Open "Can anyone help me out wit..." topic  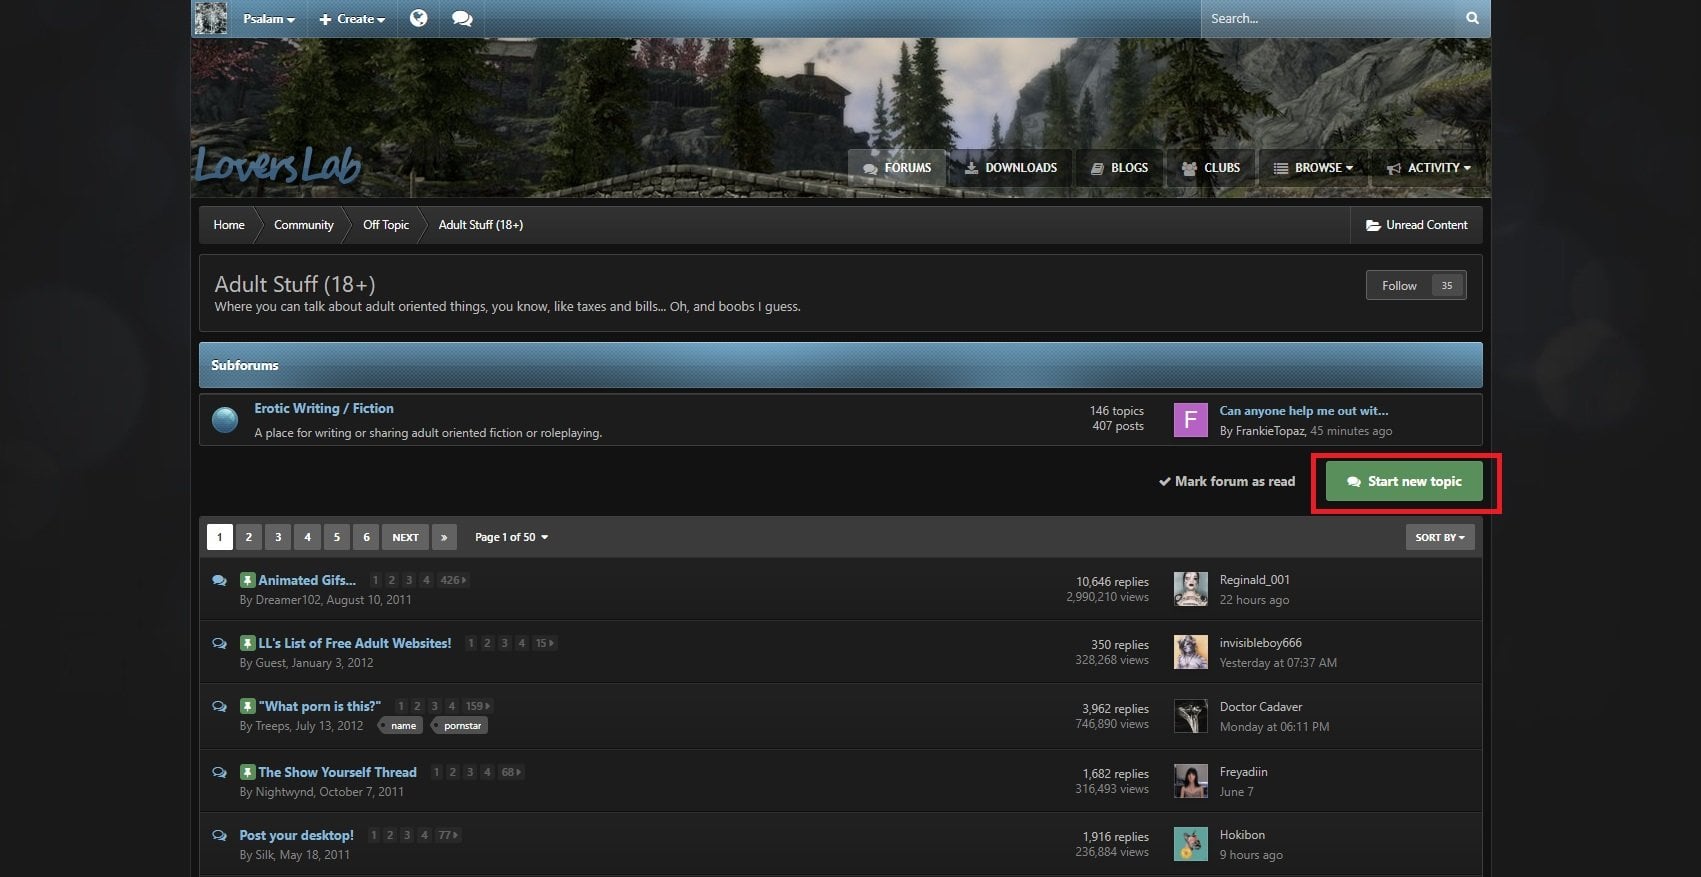1303,410
